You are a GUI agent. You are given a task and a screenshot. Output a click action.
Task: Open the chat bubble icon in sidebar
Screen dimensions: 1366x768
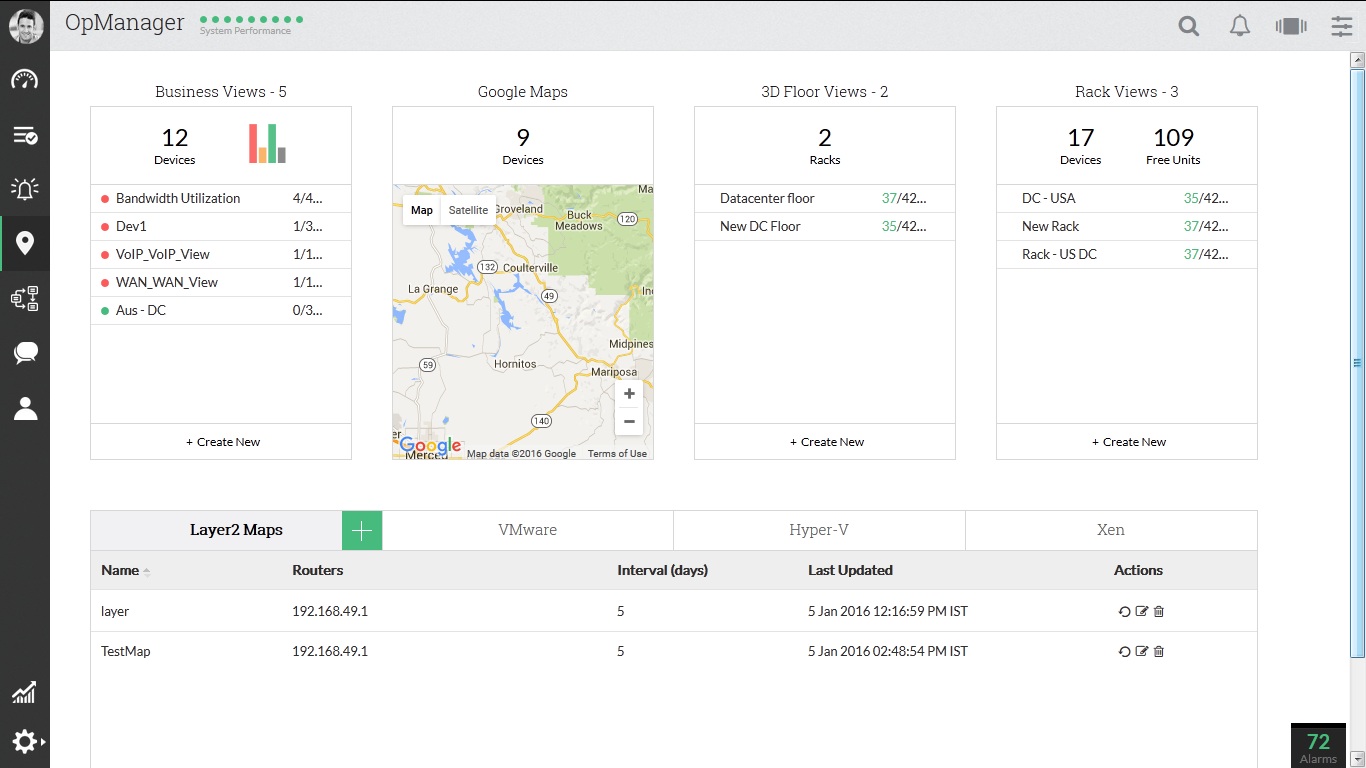[25, 352]
